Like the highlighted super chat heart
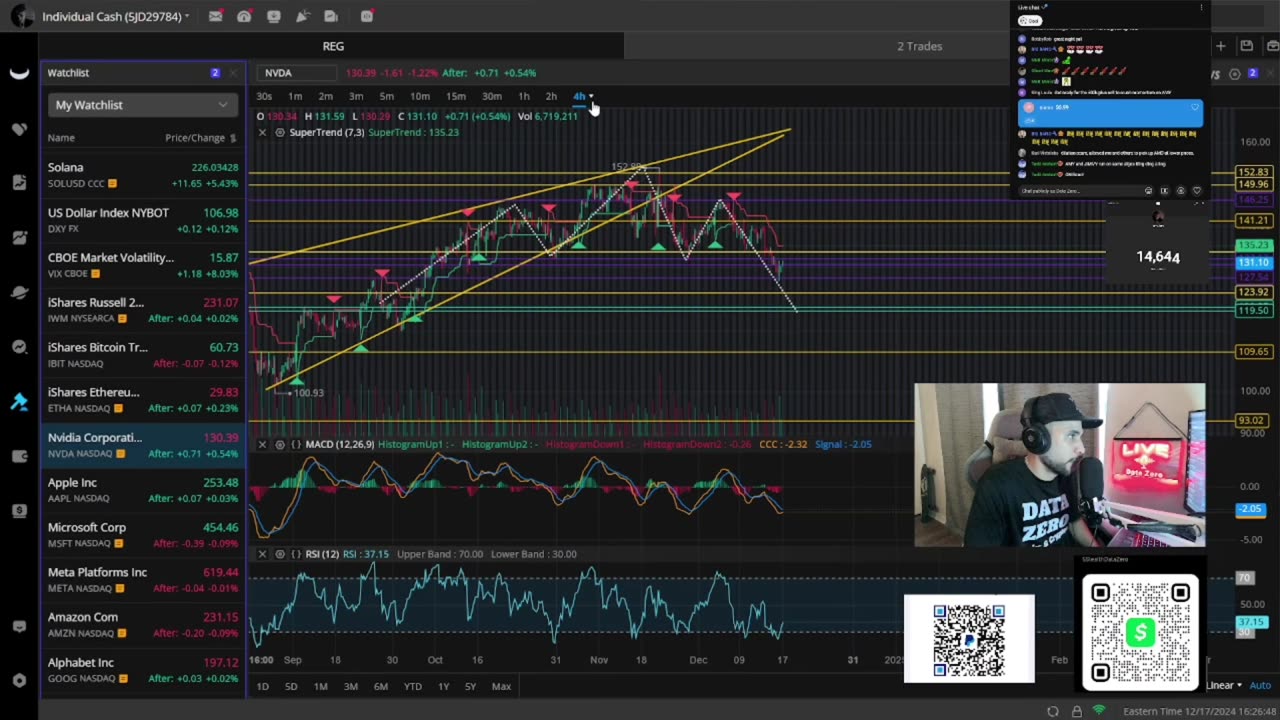1280x720 pixels. [1194, 107]
